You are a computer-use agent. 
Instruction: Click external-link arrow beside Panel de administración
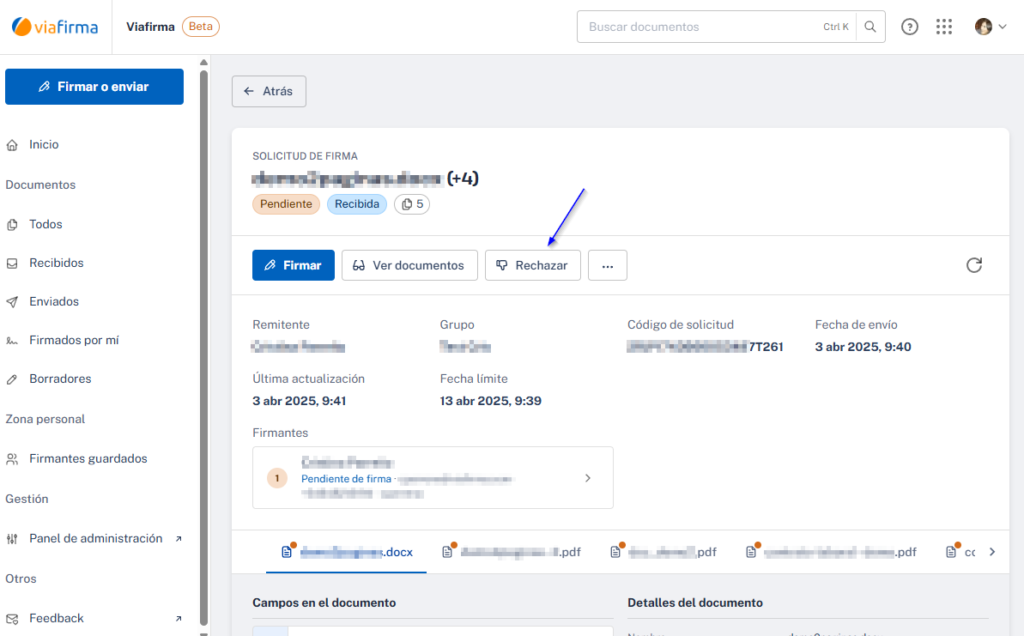178,539
